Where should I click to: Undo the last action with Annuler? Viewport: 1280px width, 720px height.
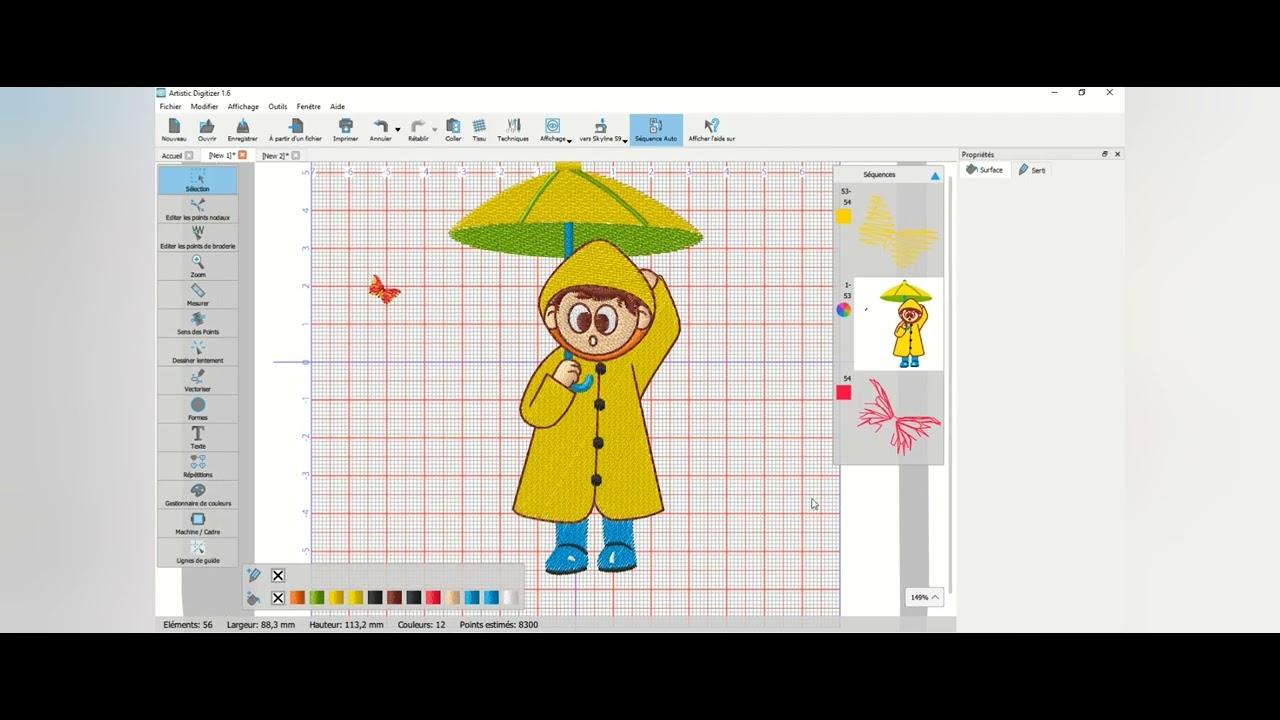tap(380, 130)
